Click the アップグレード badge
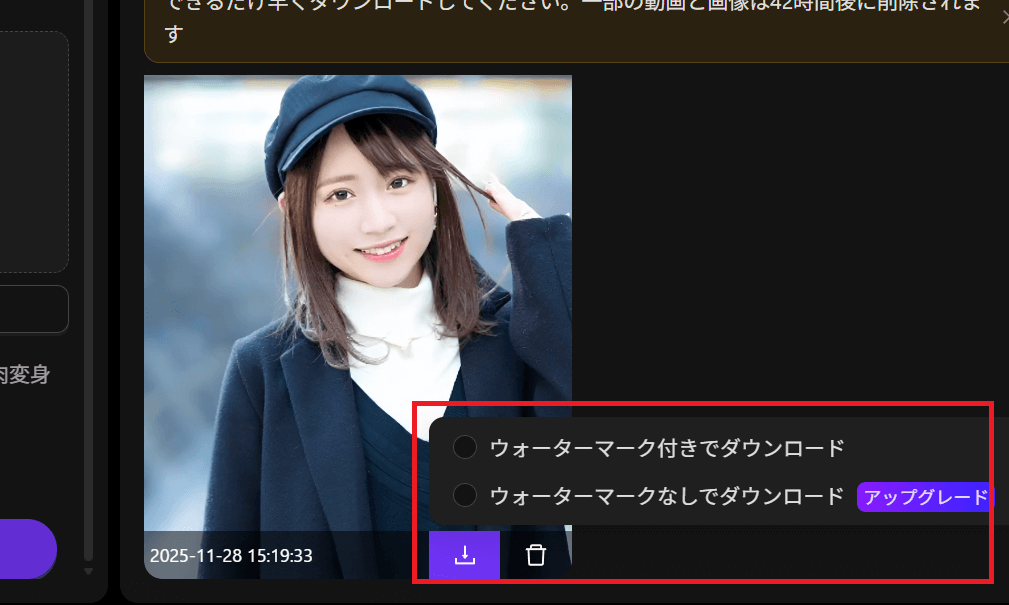Viewport: 1009px width, 605px height. [923, 497]
